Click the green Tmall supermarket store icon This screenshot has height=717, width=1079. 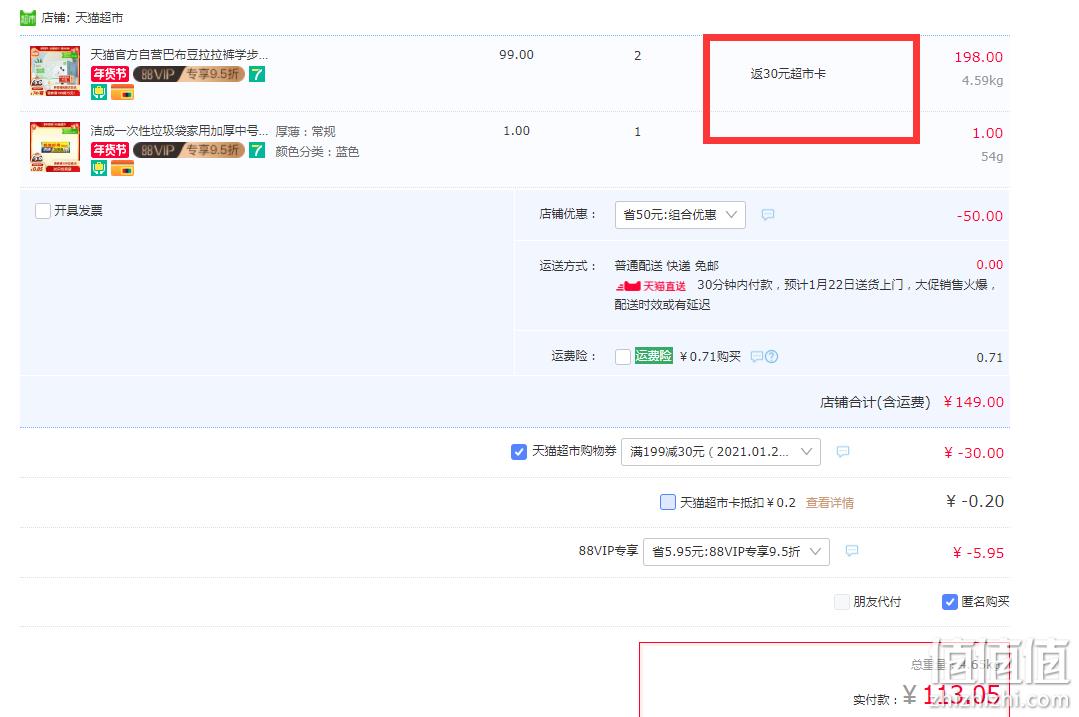[28, 17]
